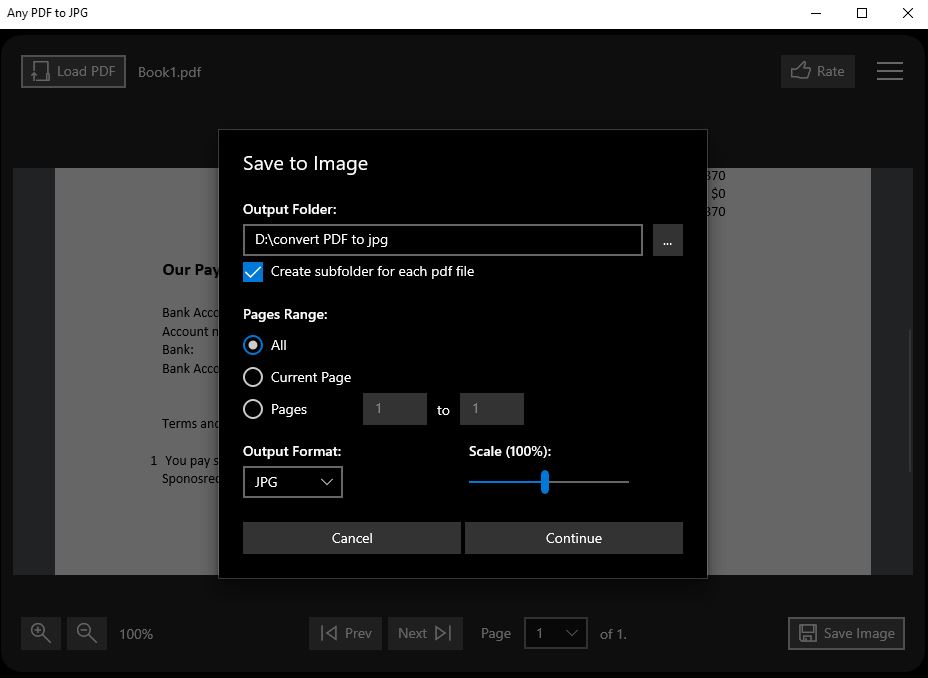
Task: Select the Current Page radio option
Action: [253, 377]
